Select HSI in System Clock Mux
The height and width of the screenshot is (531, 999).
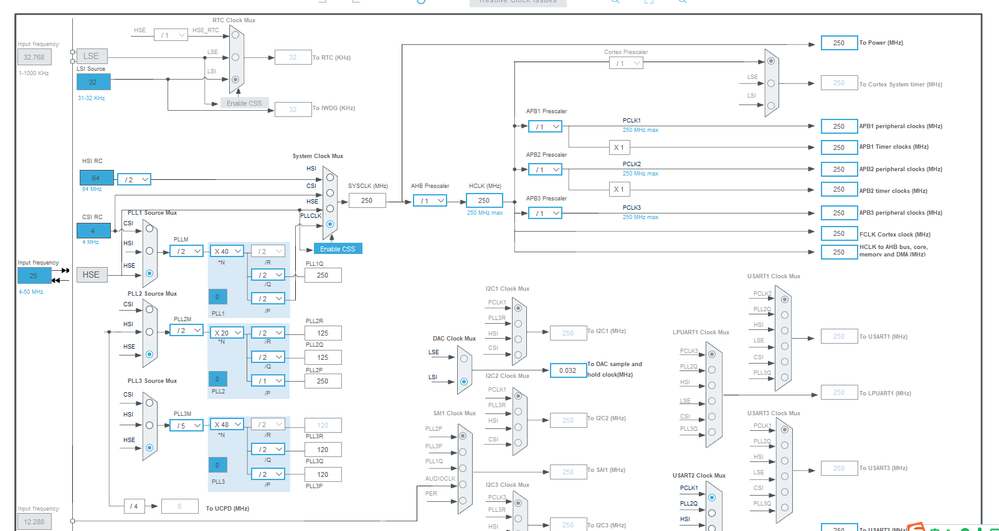[329, 177]
